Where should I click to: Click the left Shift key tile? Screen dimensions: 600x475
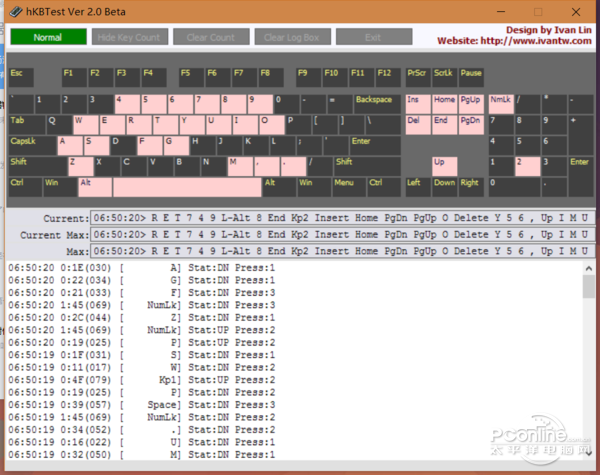click(x=38, y=166)
